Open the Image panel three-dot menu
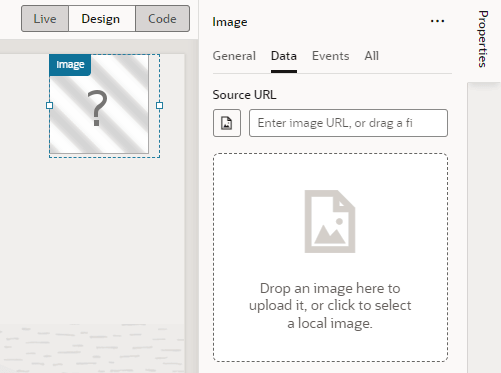The width and height of the screenshot is (501, 373). click(x=437, y=21)
